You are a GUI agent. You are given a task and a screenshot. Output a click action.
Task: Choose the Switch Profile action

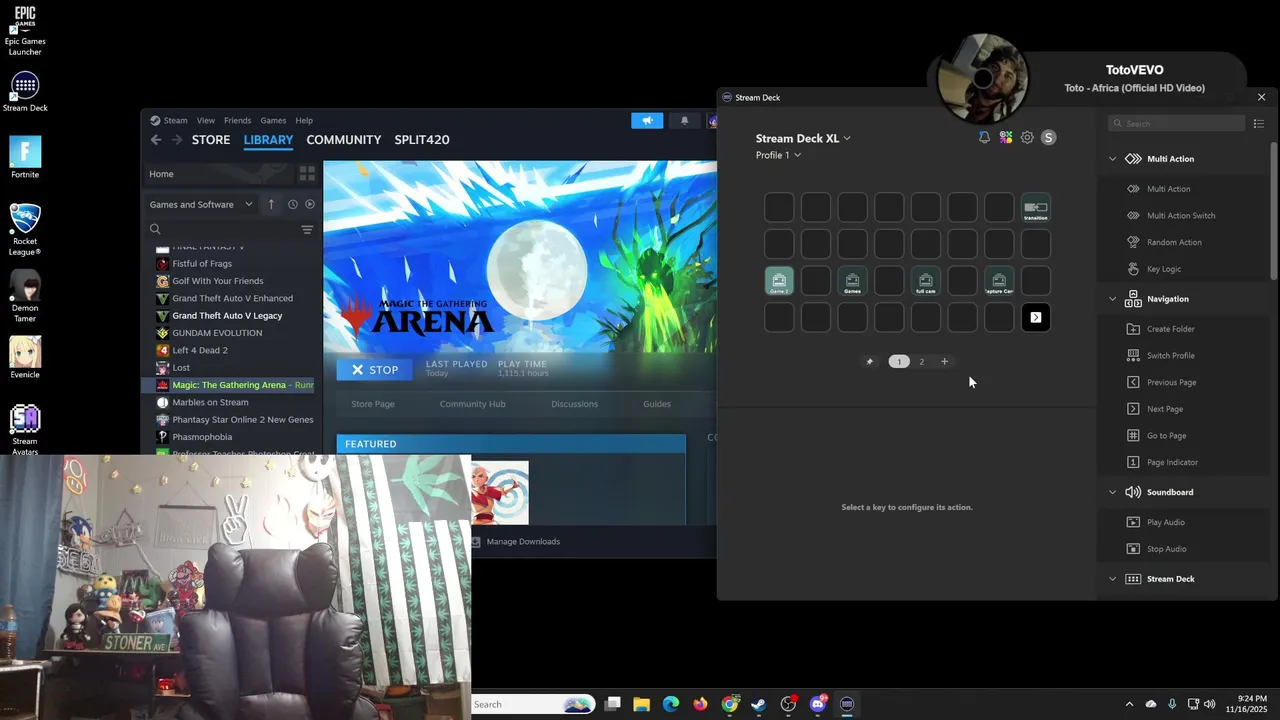(x=1170, y=356)
